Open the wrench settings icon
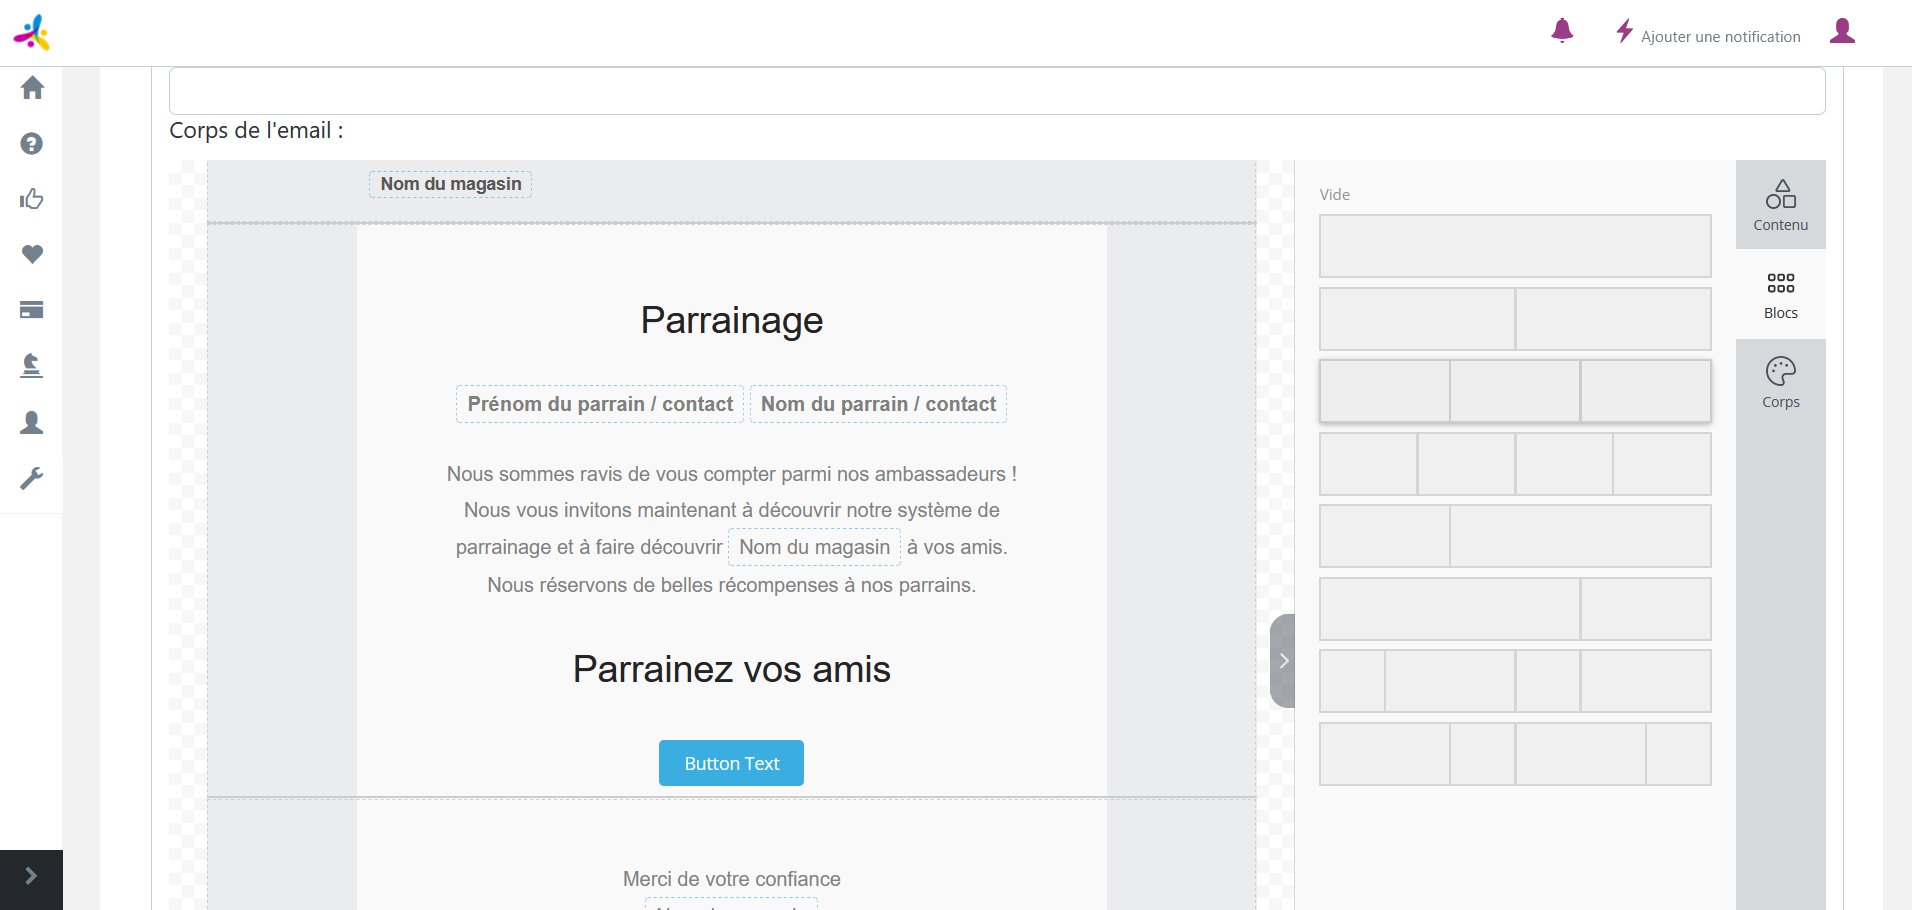 [x=32, y=478]
